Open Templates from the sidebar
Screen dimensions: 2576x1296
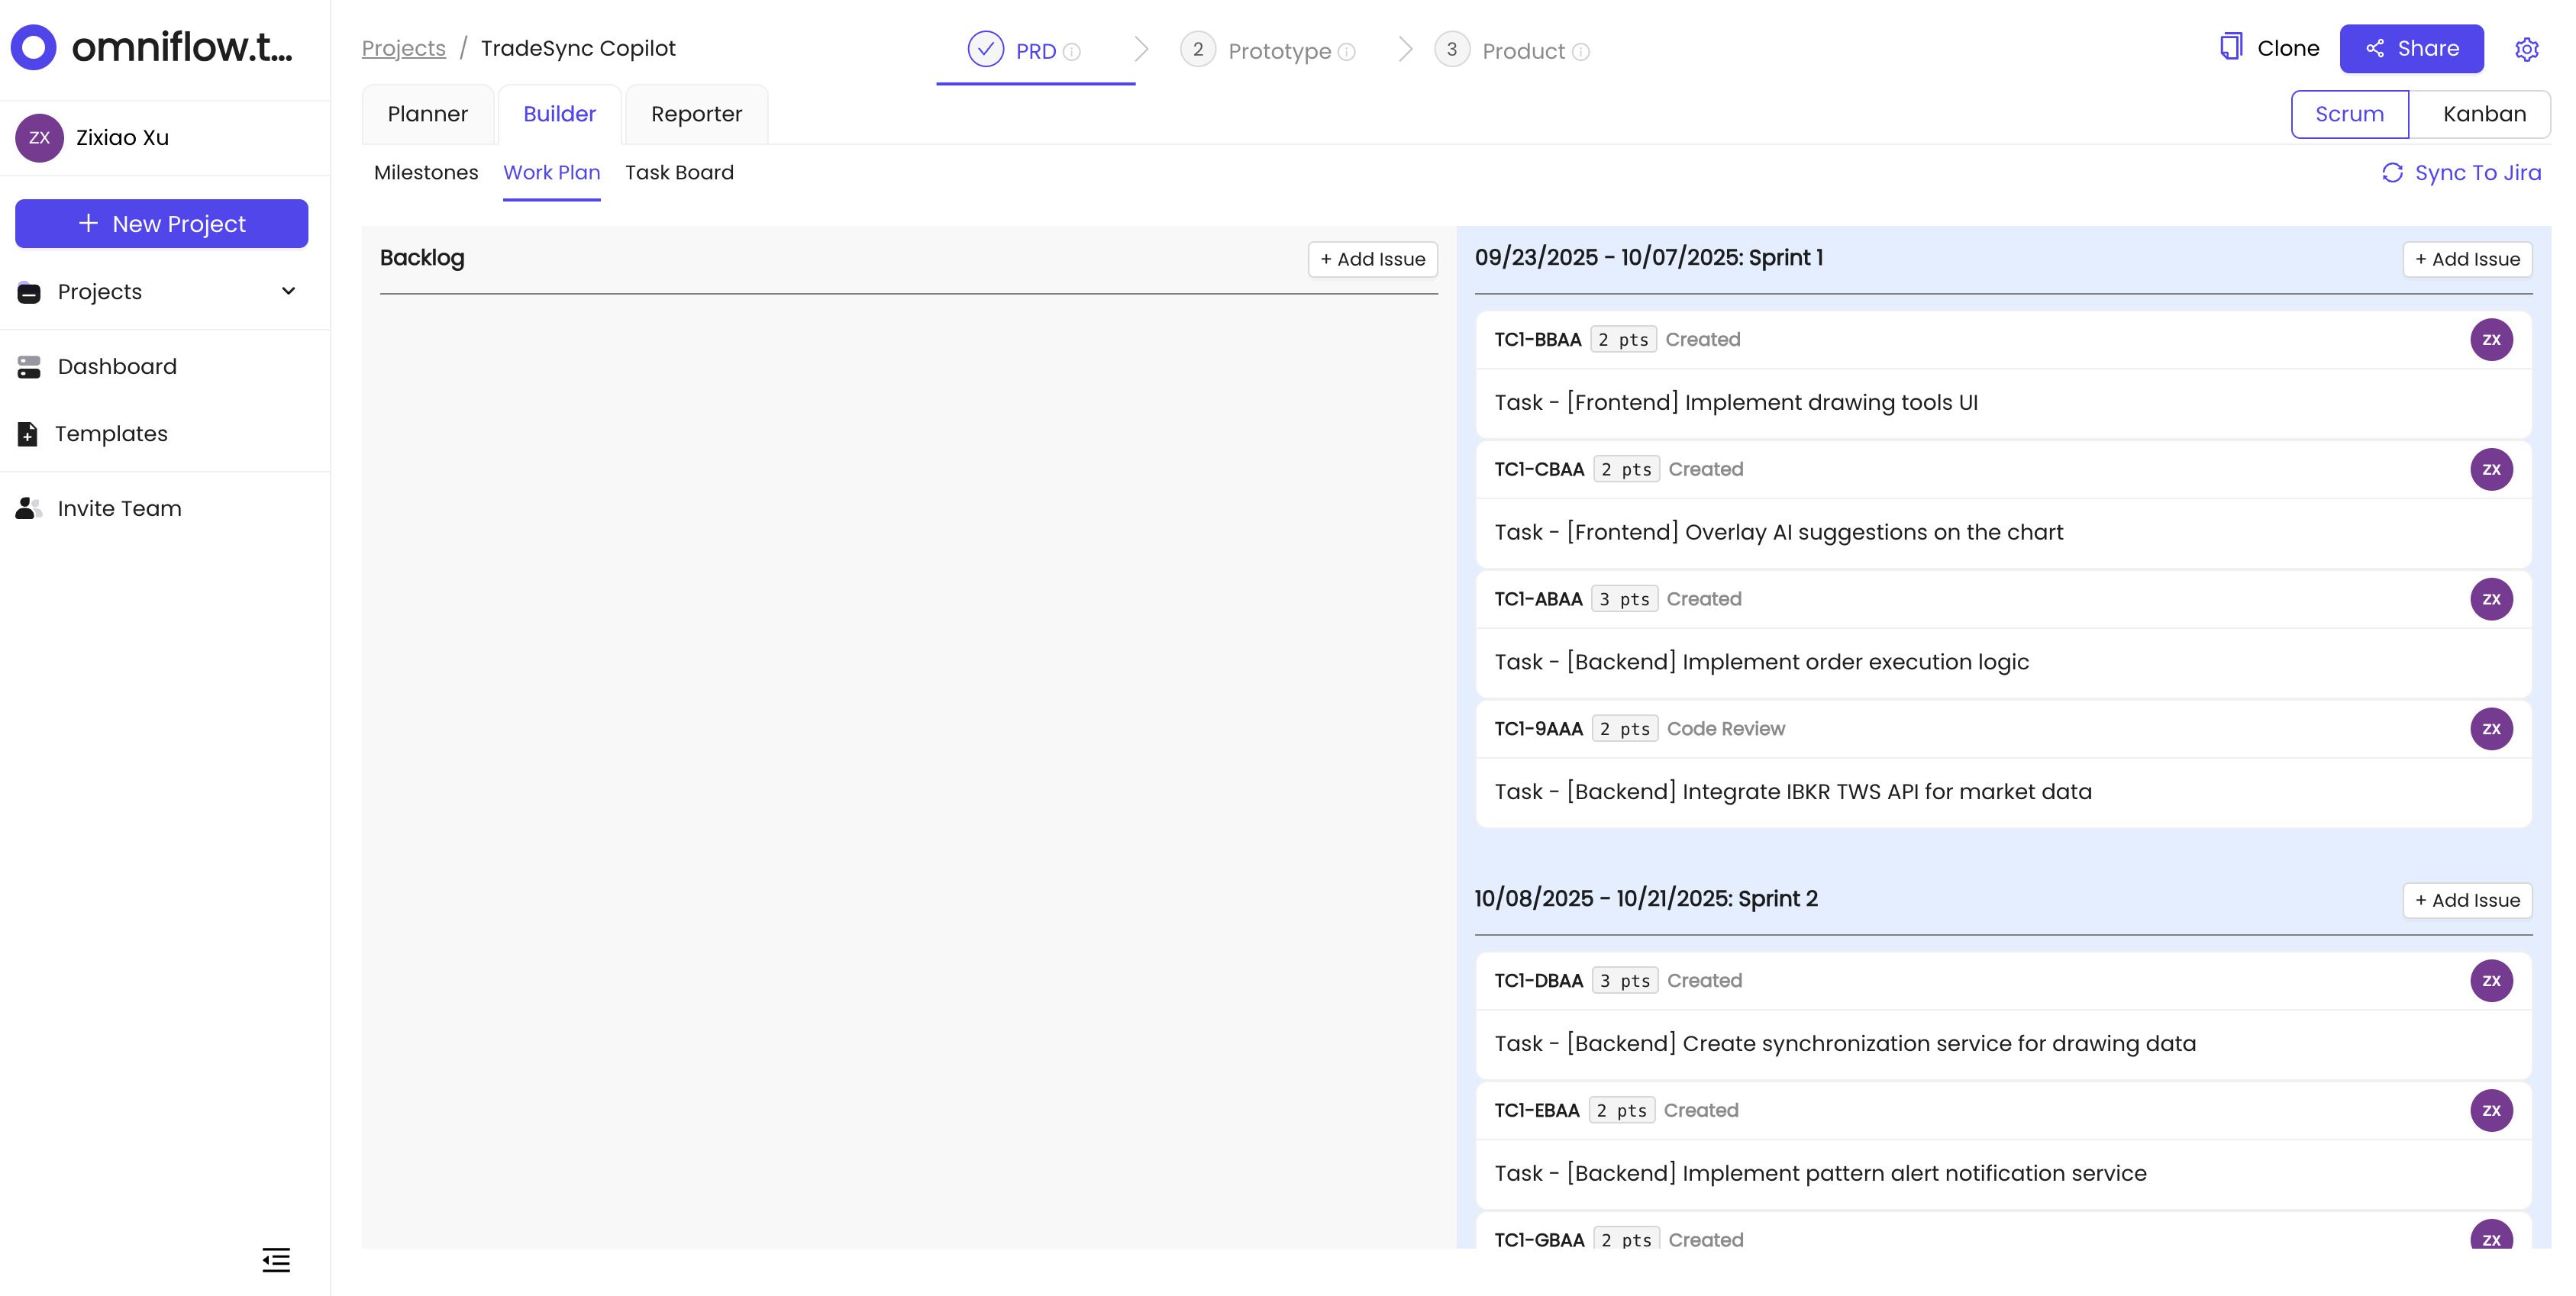click(110, 433)
